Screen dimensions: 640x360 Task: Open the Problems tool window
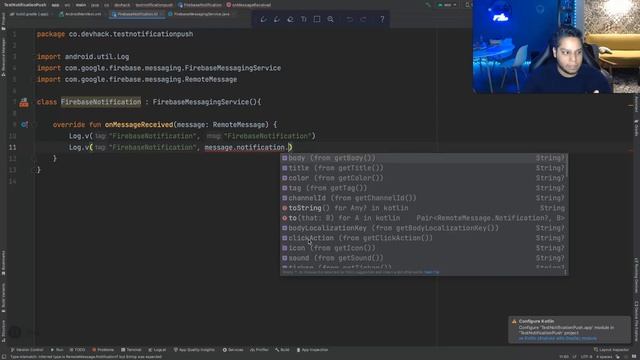(103, 350)
